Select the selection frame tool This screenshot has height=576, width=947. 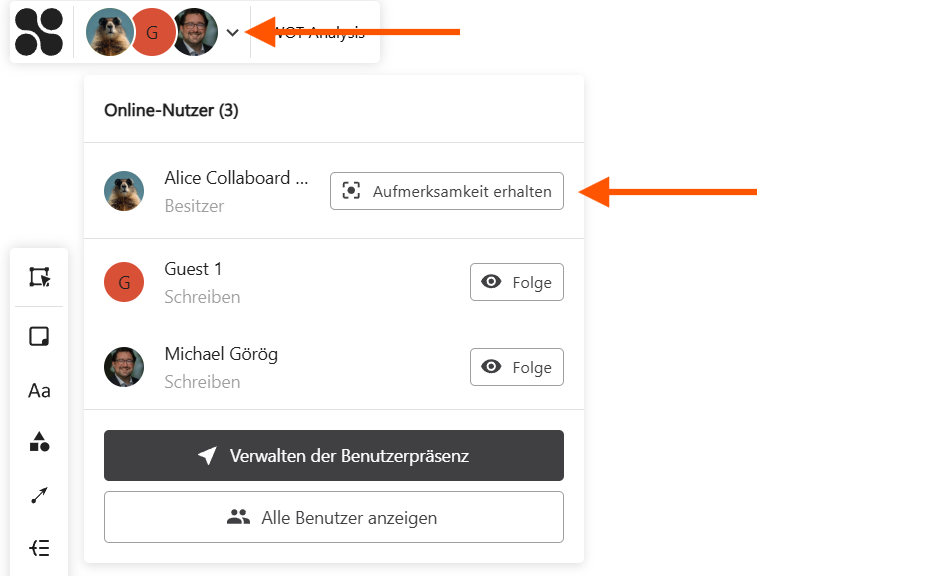point(39,277)
